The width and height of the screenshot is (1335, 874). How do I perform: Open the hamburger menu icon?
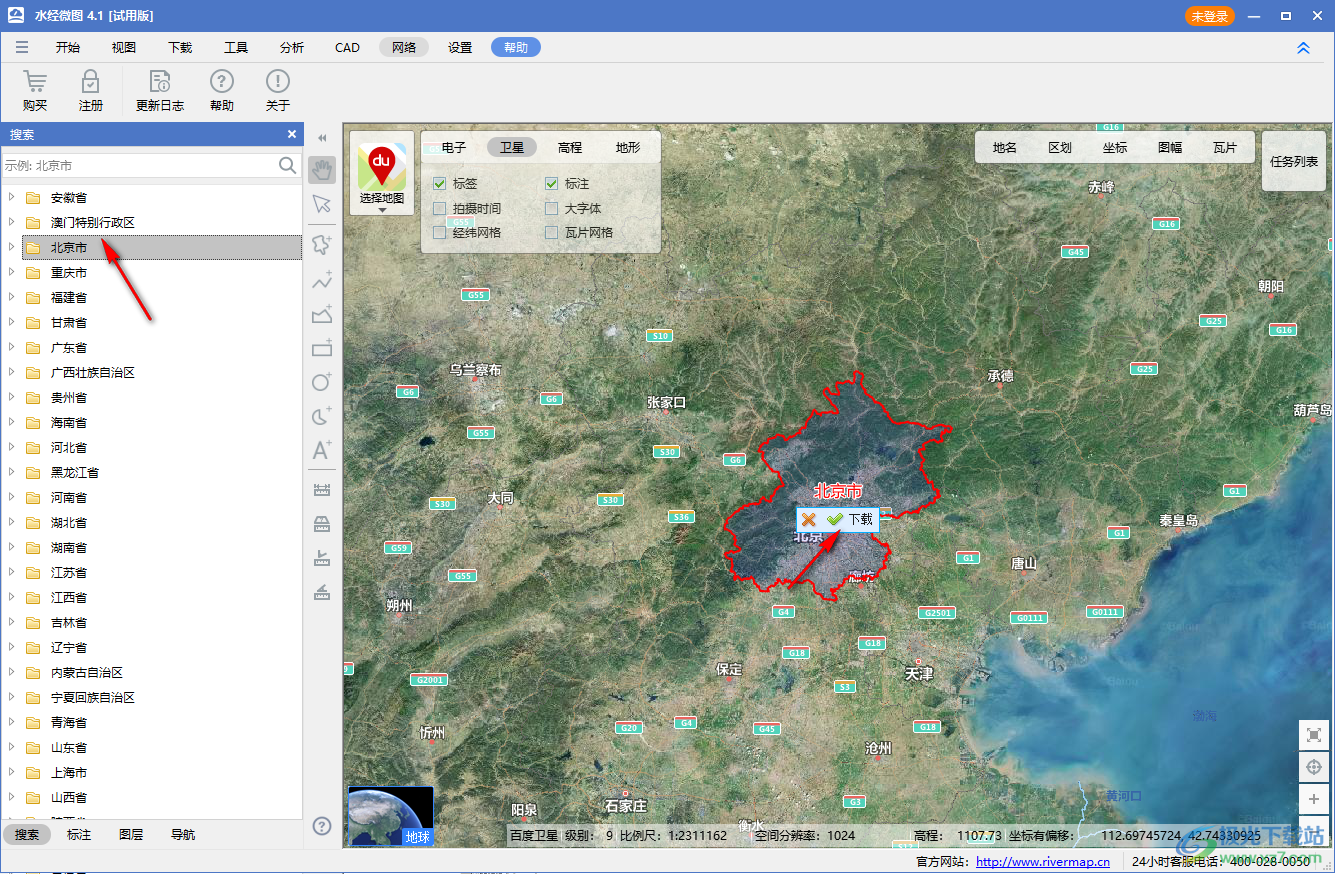coord(22,47)
